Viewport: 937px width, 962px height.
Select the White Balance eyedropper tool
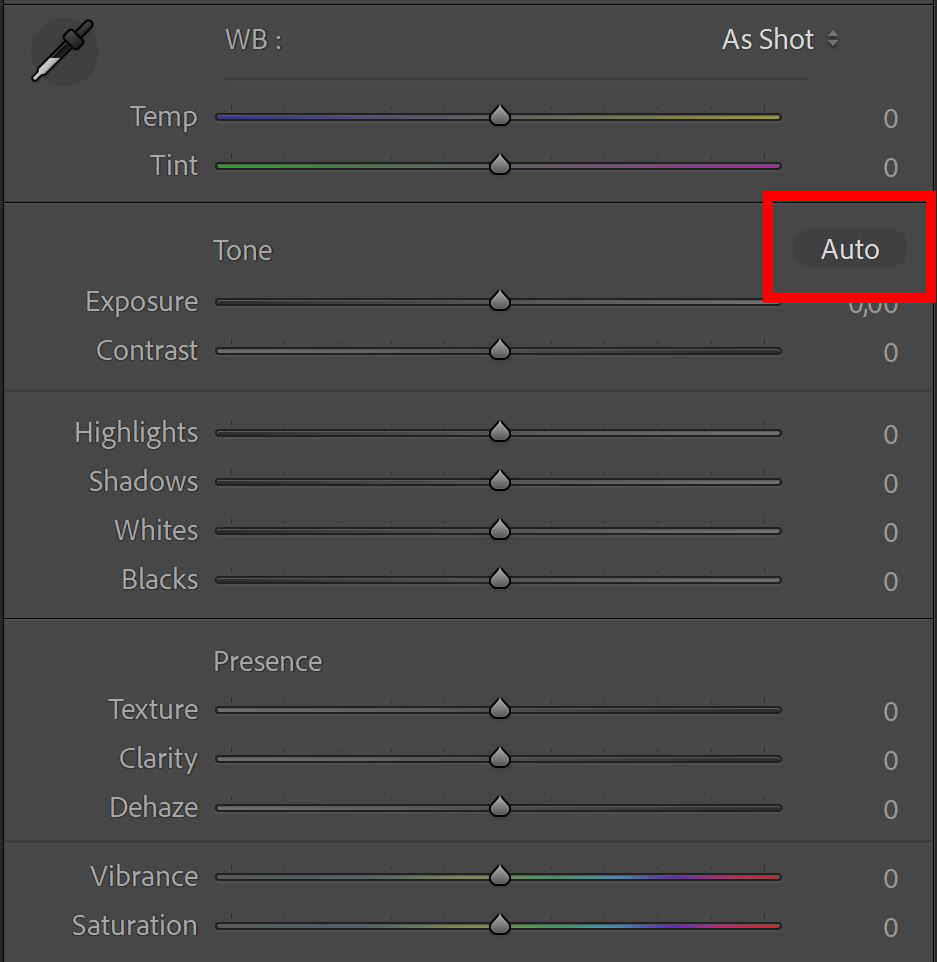pos(63,50)
